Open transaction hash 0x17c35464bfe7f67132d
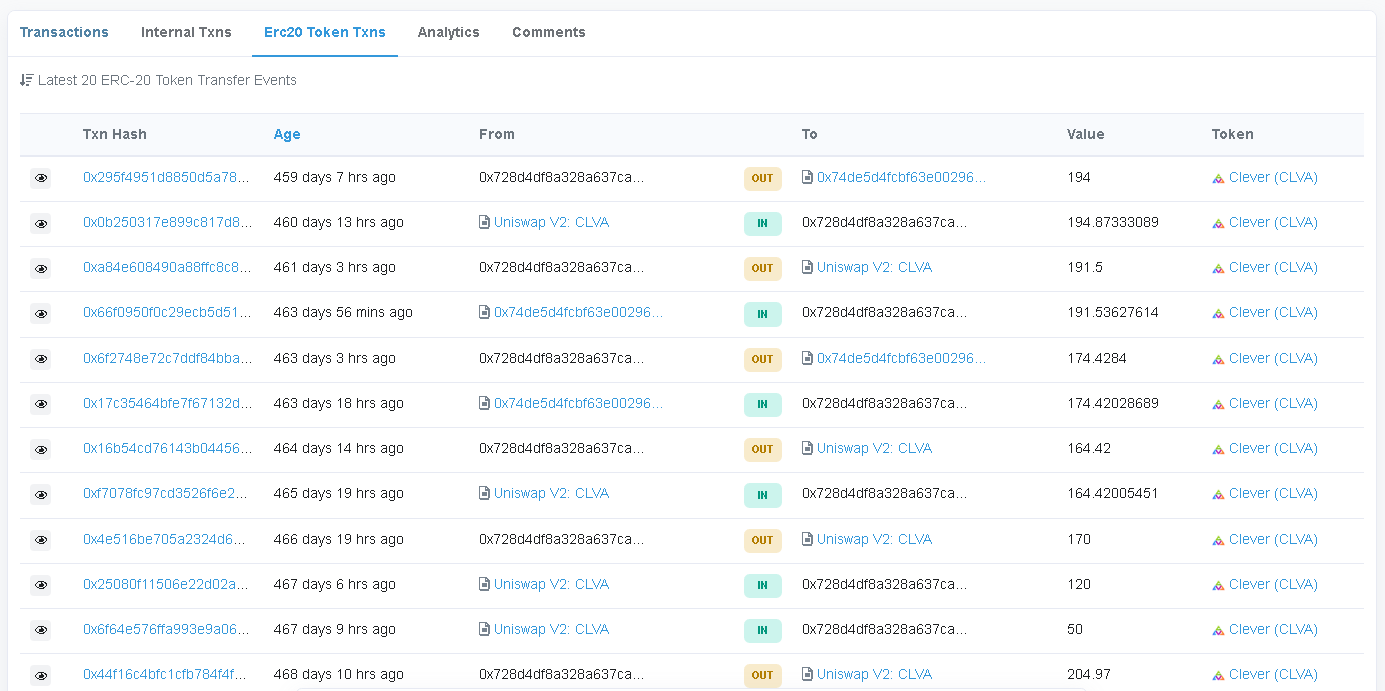Image resolution: width=1385 pixels, height=691 pixels. pyautogui.click(x=168, y=403)
